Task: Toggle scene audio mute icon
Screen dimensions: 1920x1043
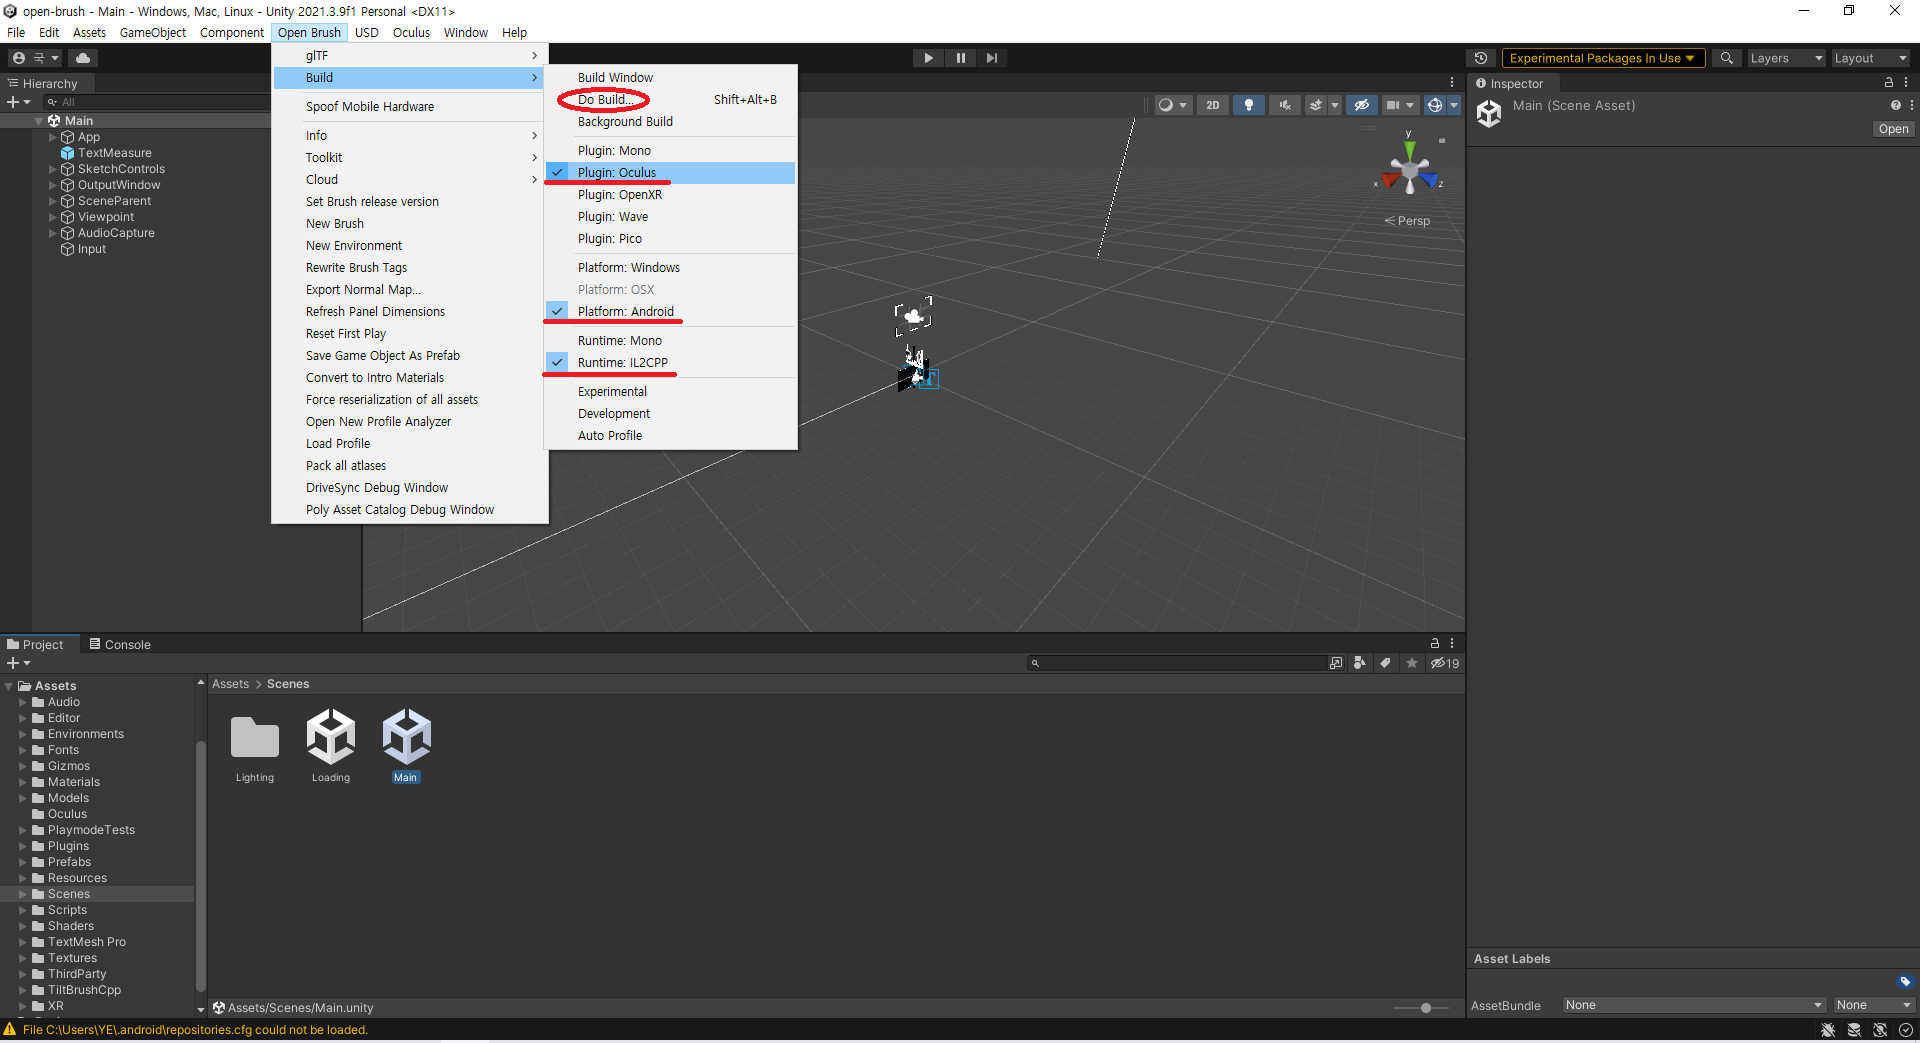Action: point(1284,105)
